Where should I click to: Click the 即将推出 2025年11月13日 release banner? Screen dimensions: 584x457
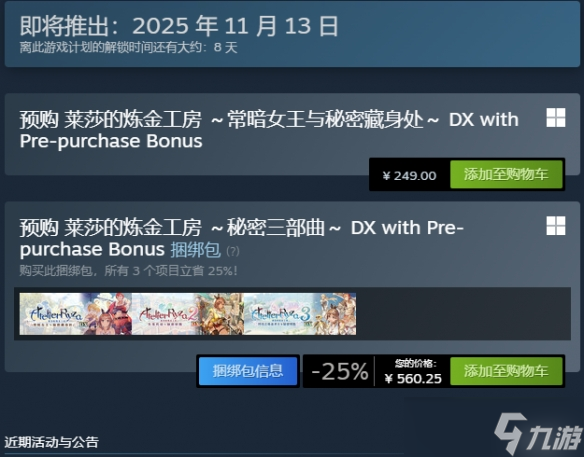292,34
